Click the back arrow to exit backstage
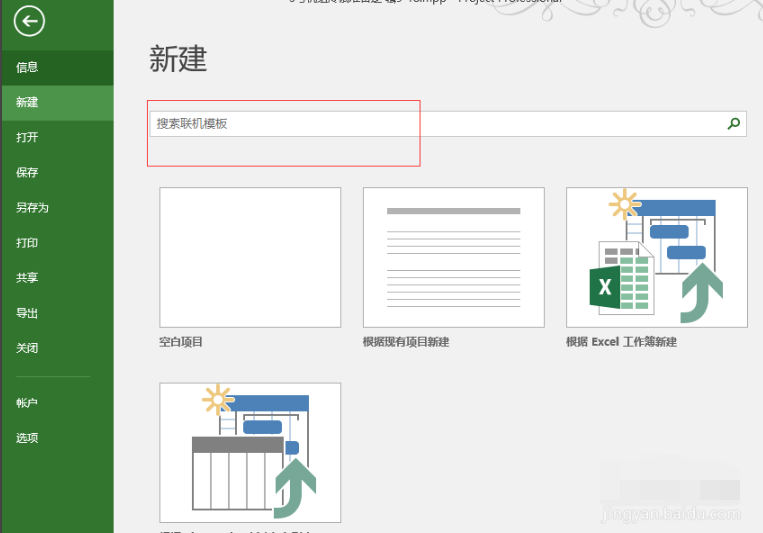Viewport: 763px width, 533px height. (x=30, y=21)
